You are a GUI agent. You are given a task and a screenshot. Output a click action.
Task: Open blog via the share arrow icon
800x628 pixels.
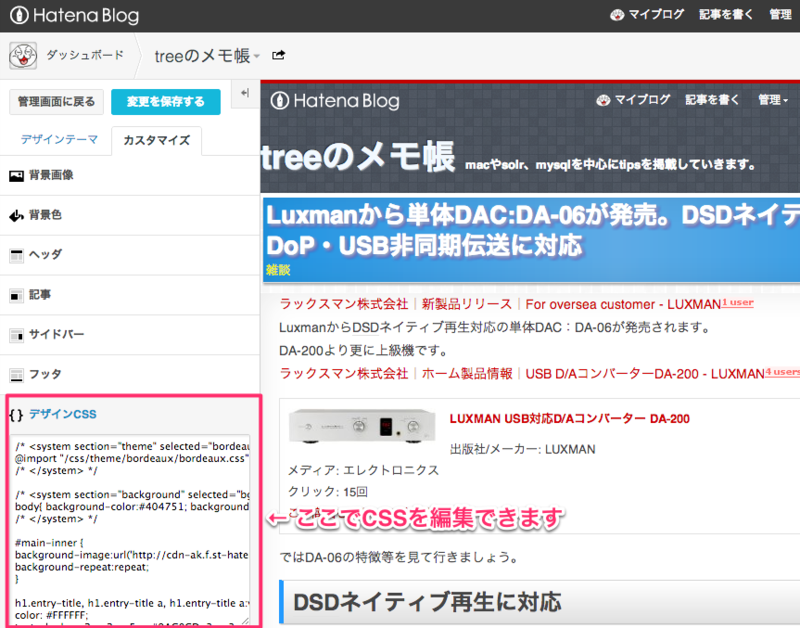coord(279,55)
